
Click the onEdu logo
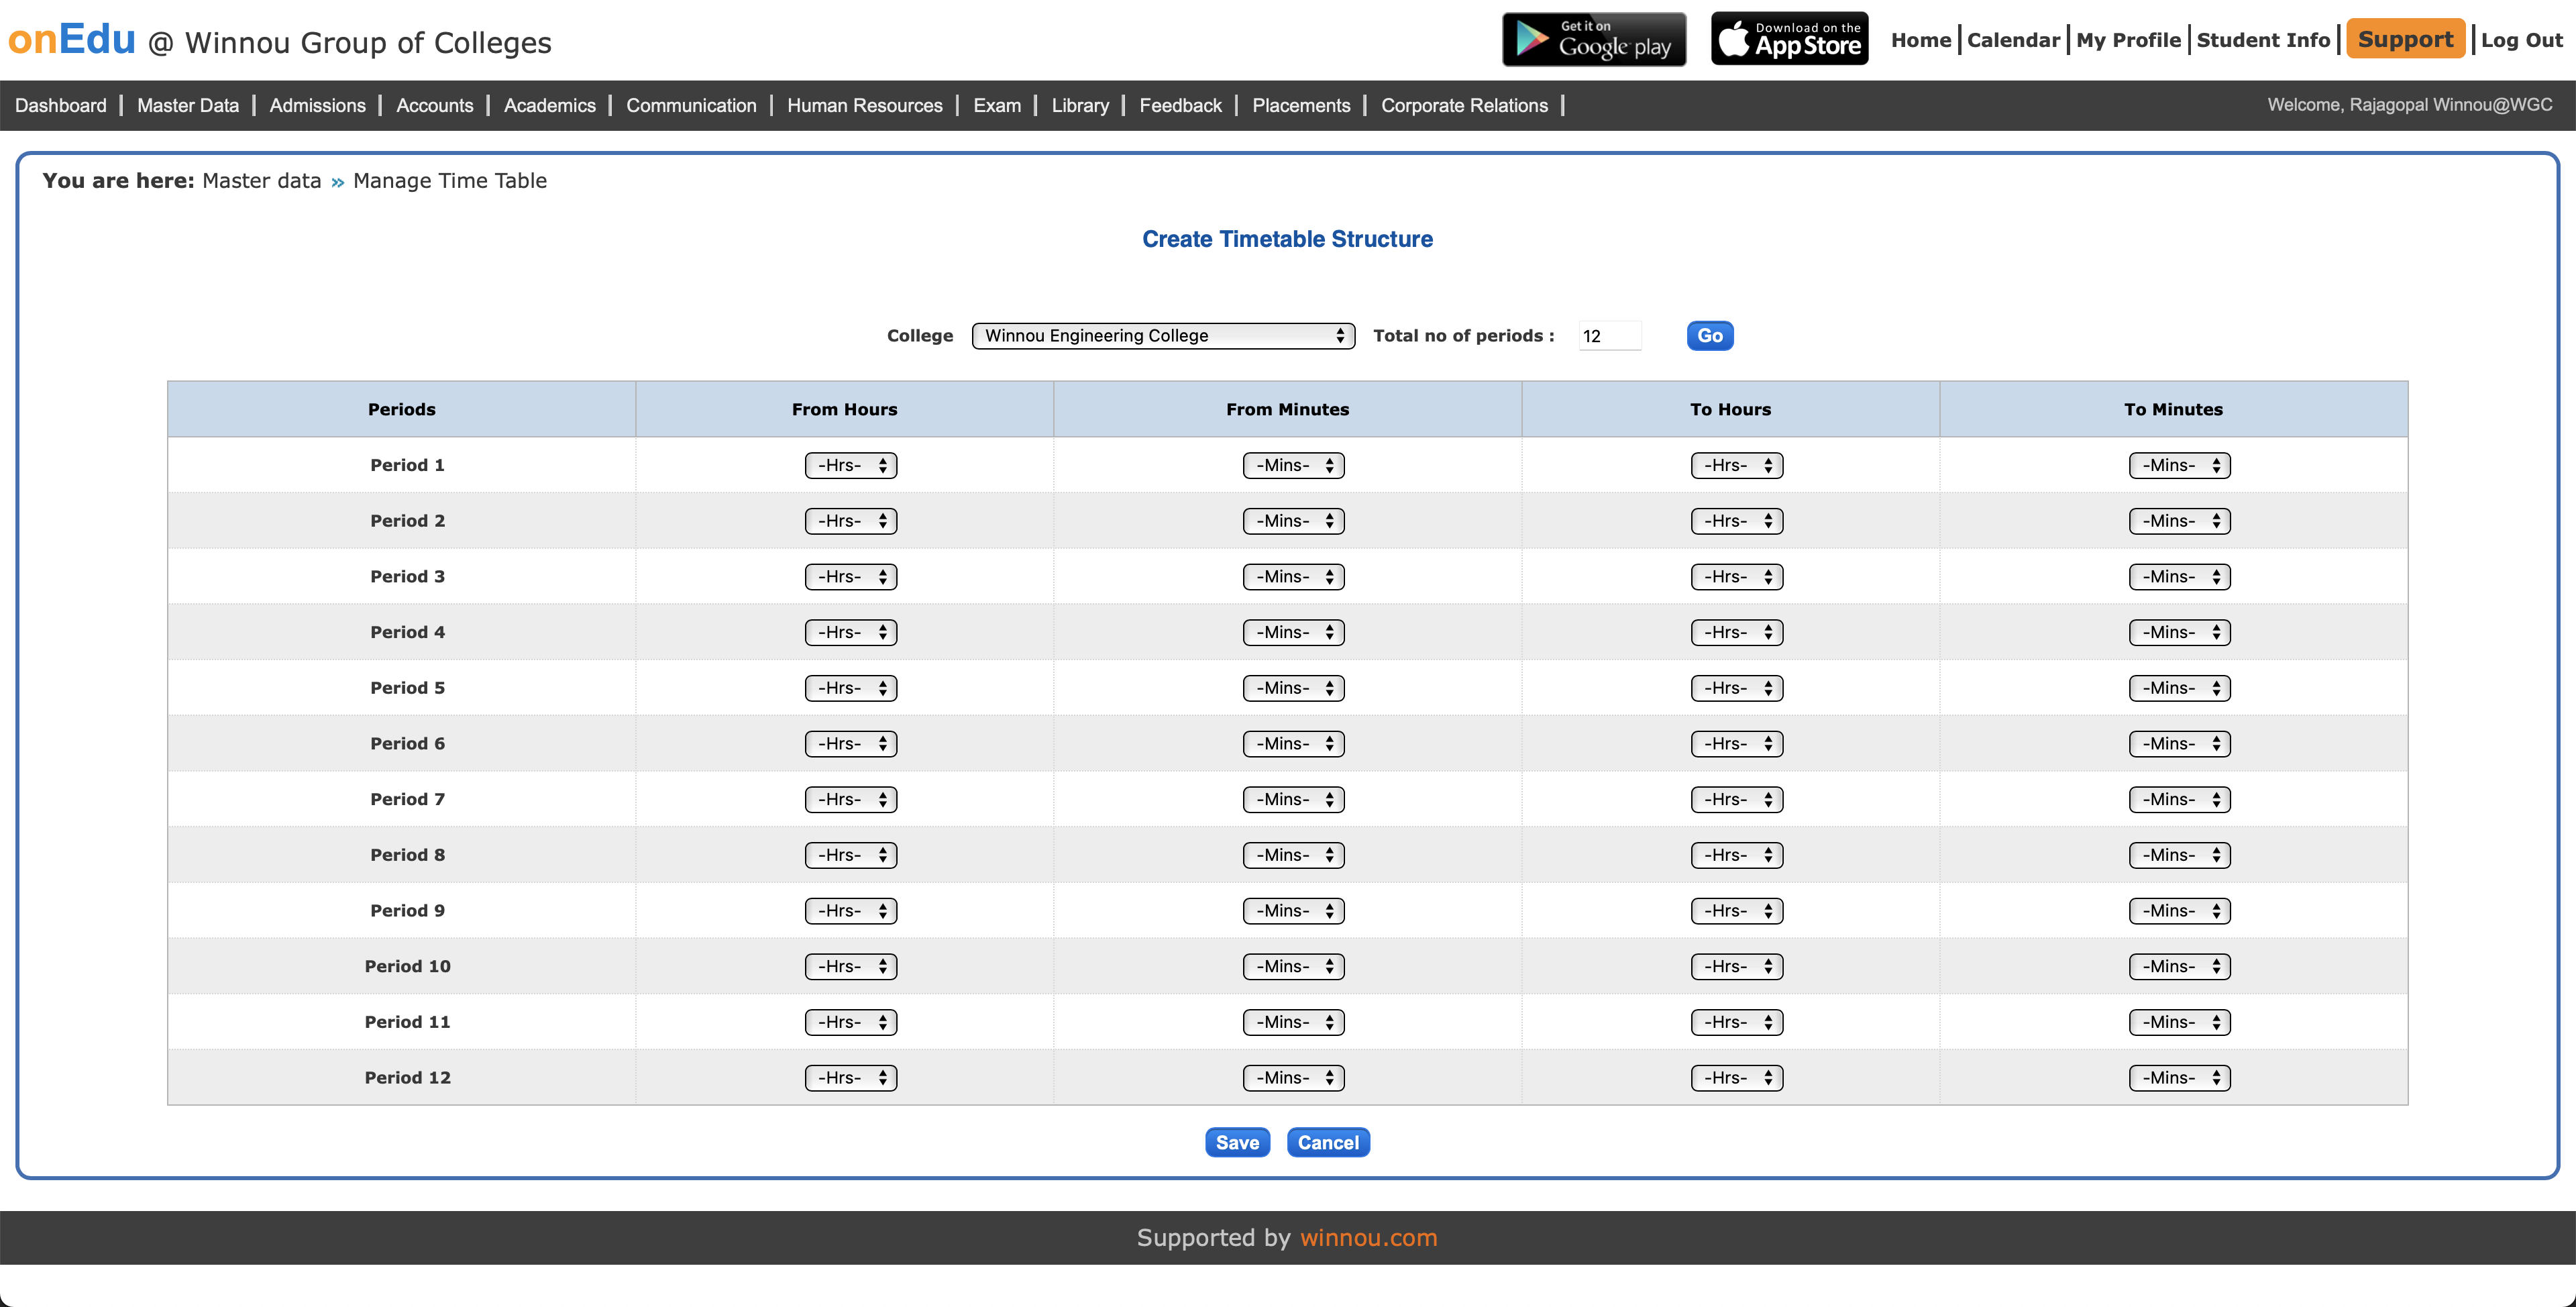(72, 40)
